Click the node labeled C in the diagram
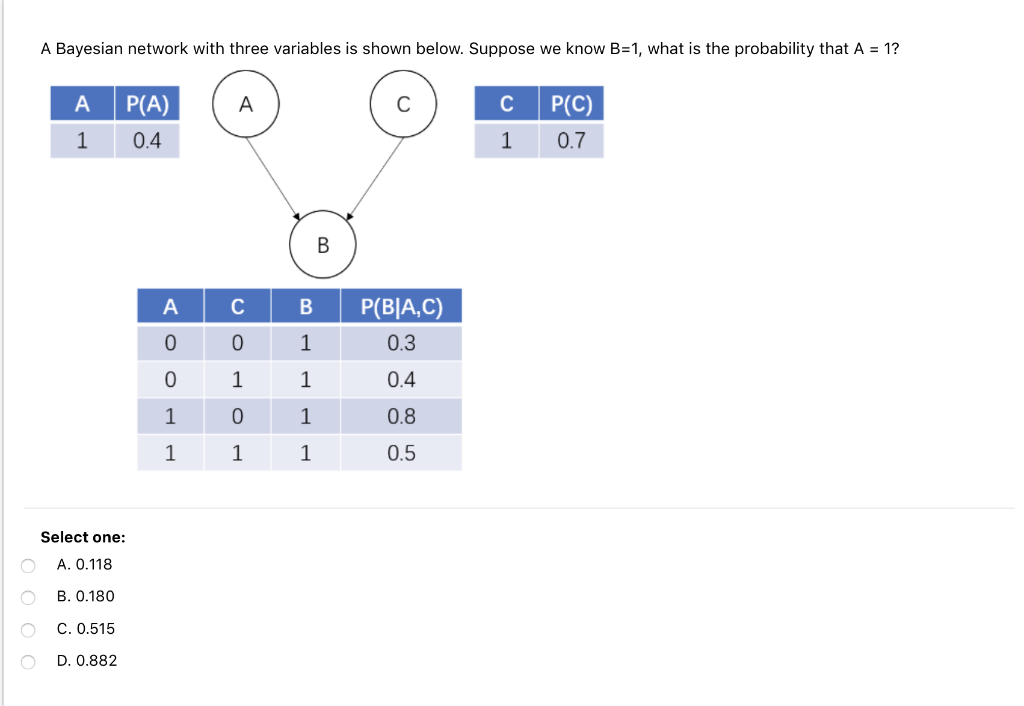Image resolution: width=1024 pixels, height=706 pixels. click(404, 104)
